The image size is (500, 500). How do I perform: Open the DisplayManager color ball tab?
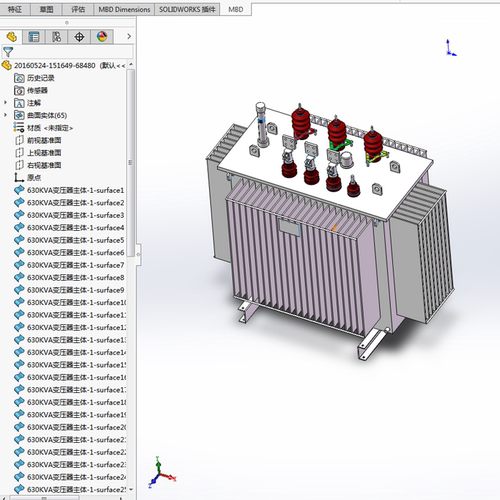click(x=102, y=37)
